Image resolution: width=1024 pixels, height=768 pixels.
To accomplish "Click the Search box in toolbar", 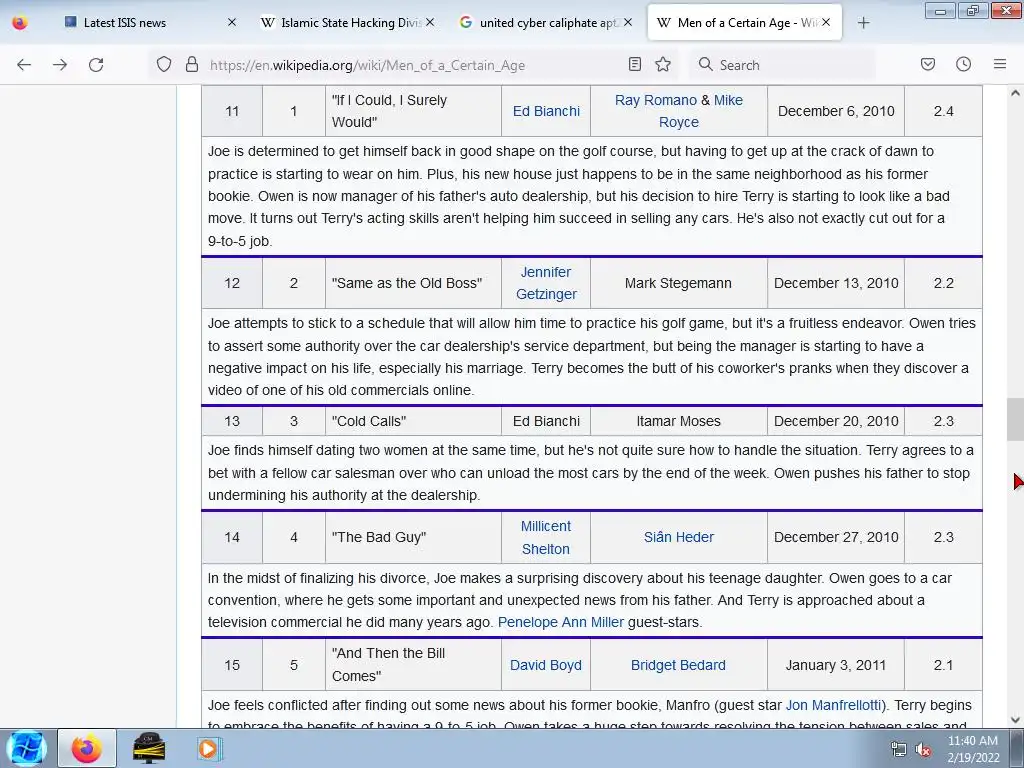I will pos(784,65).
